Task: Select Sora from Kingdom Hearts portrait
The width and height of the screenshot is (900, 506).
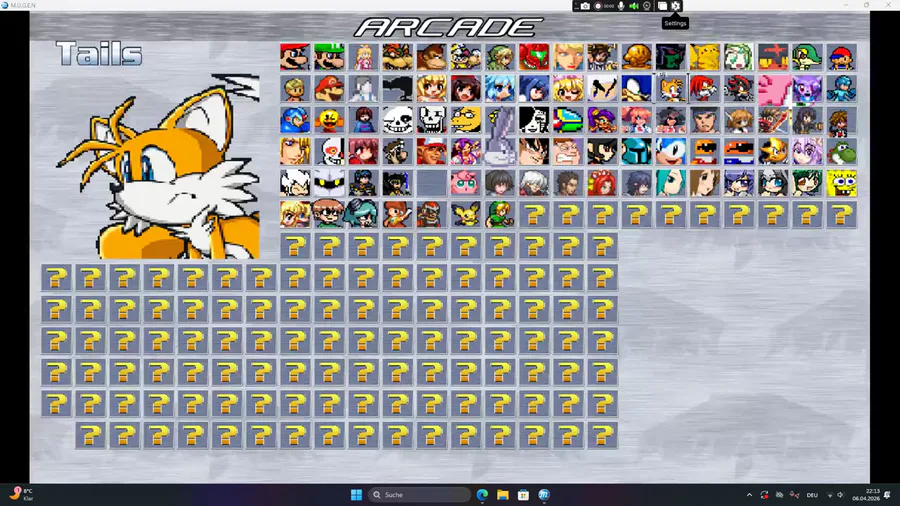Action: (x=841, y=120)
